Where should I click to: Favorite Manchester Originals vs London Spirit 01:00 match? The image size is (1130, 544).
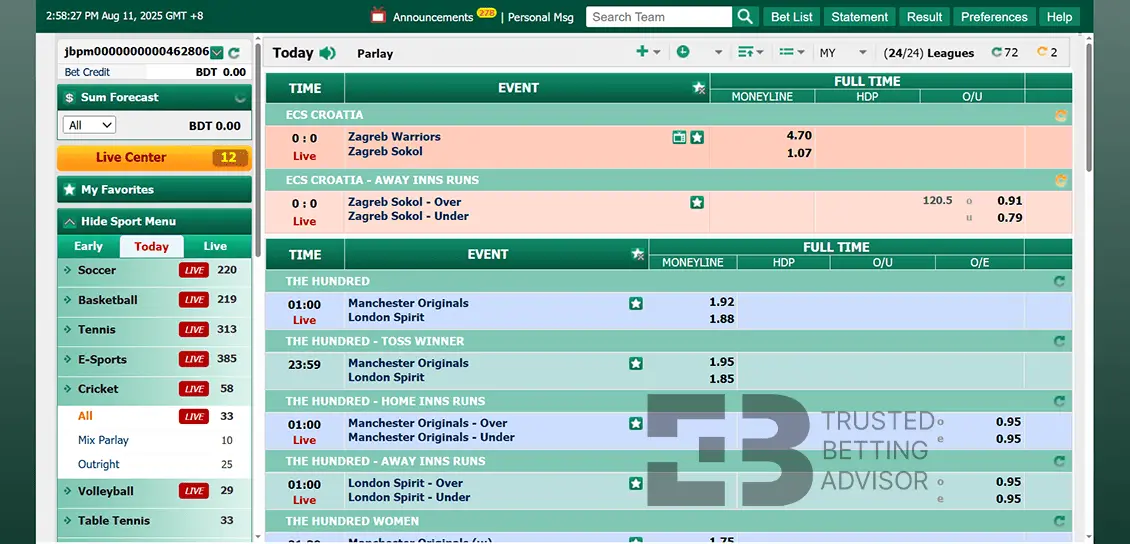[x=636, y=303]
